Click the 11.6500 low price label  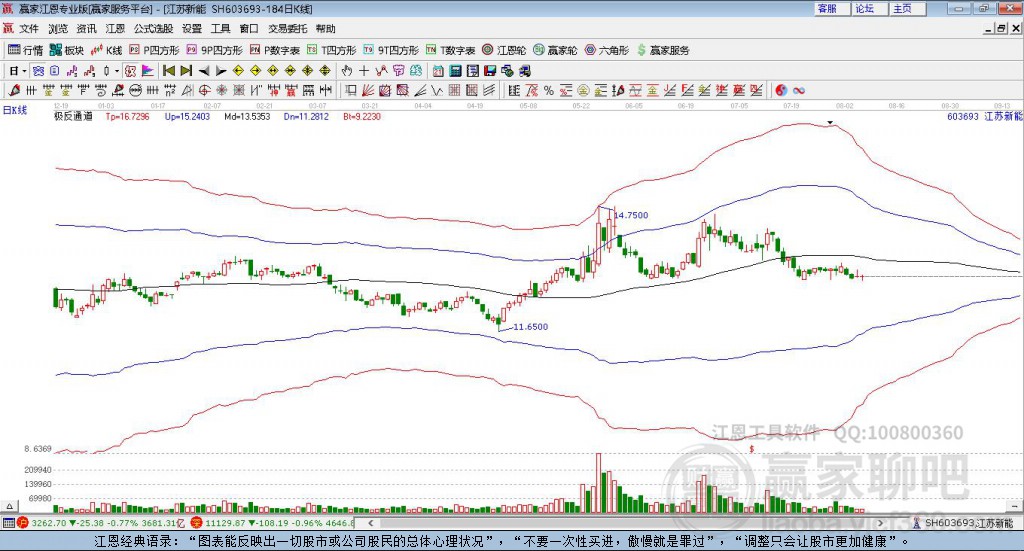tap(531, 327)
